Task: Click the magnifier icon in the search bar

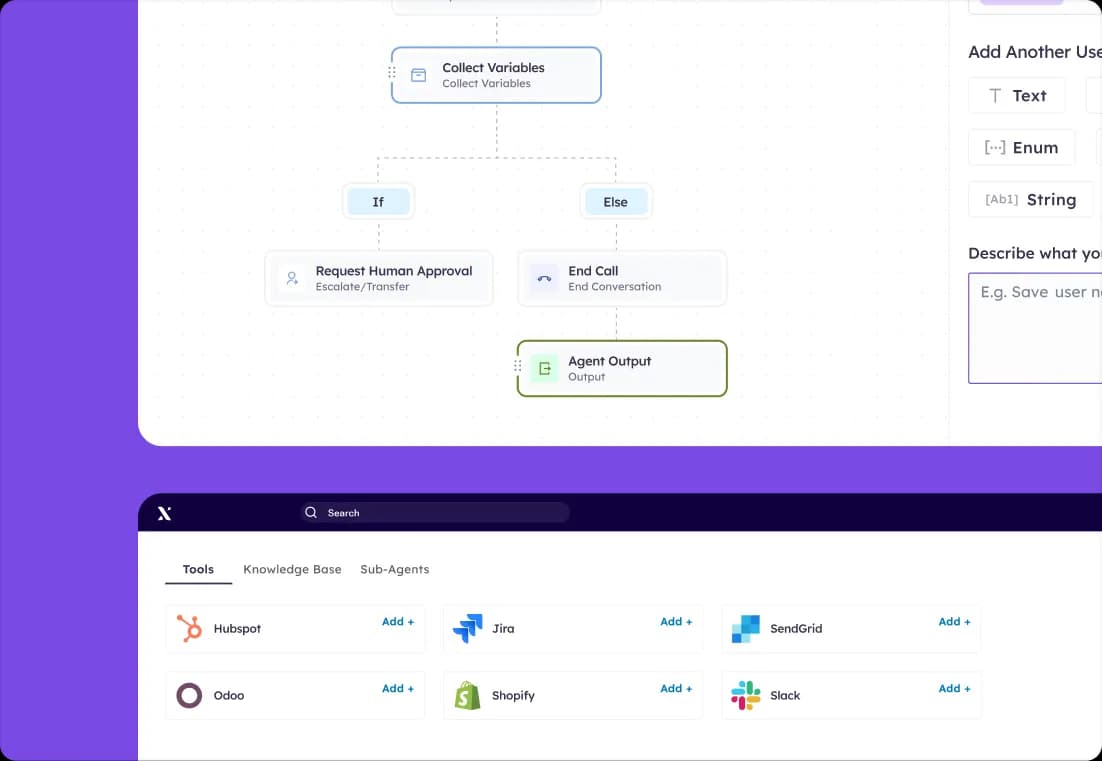Action: coord(311,512)
